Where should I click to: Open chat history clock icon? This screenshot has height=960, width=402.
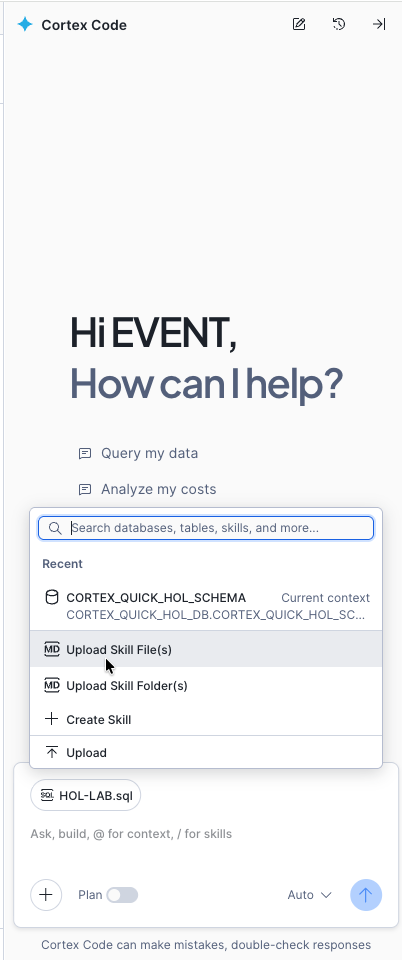click(339, 24)
